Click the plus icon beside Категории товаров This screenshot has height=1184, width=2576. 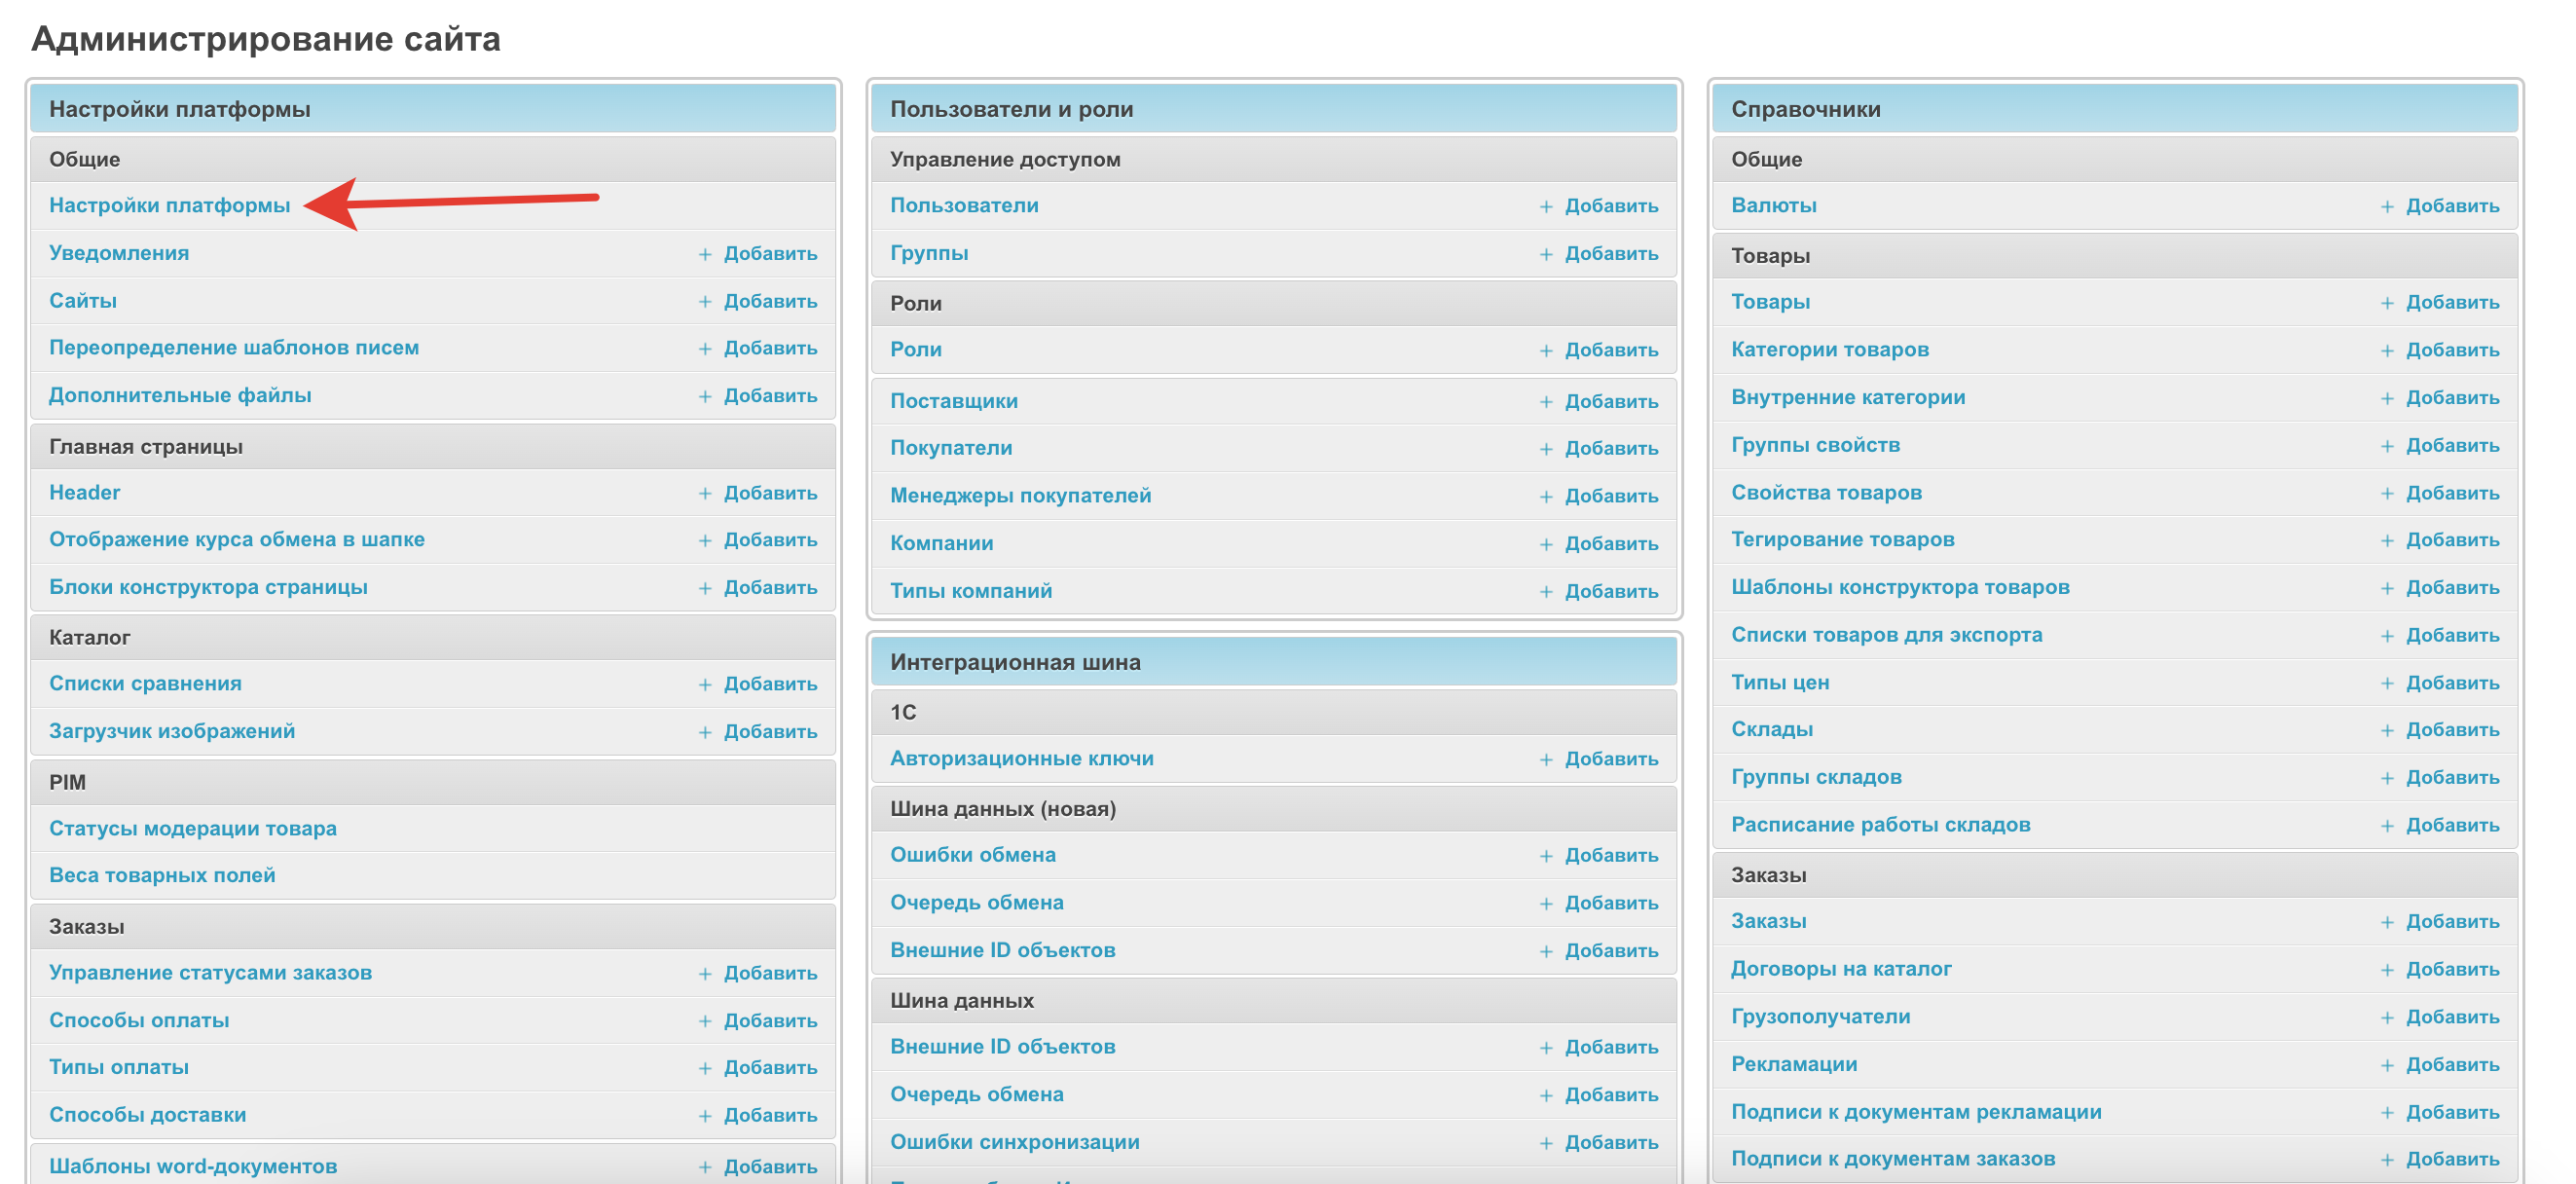pyautogui.click(x=2387, y=350)
